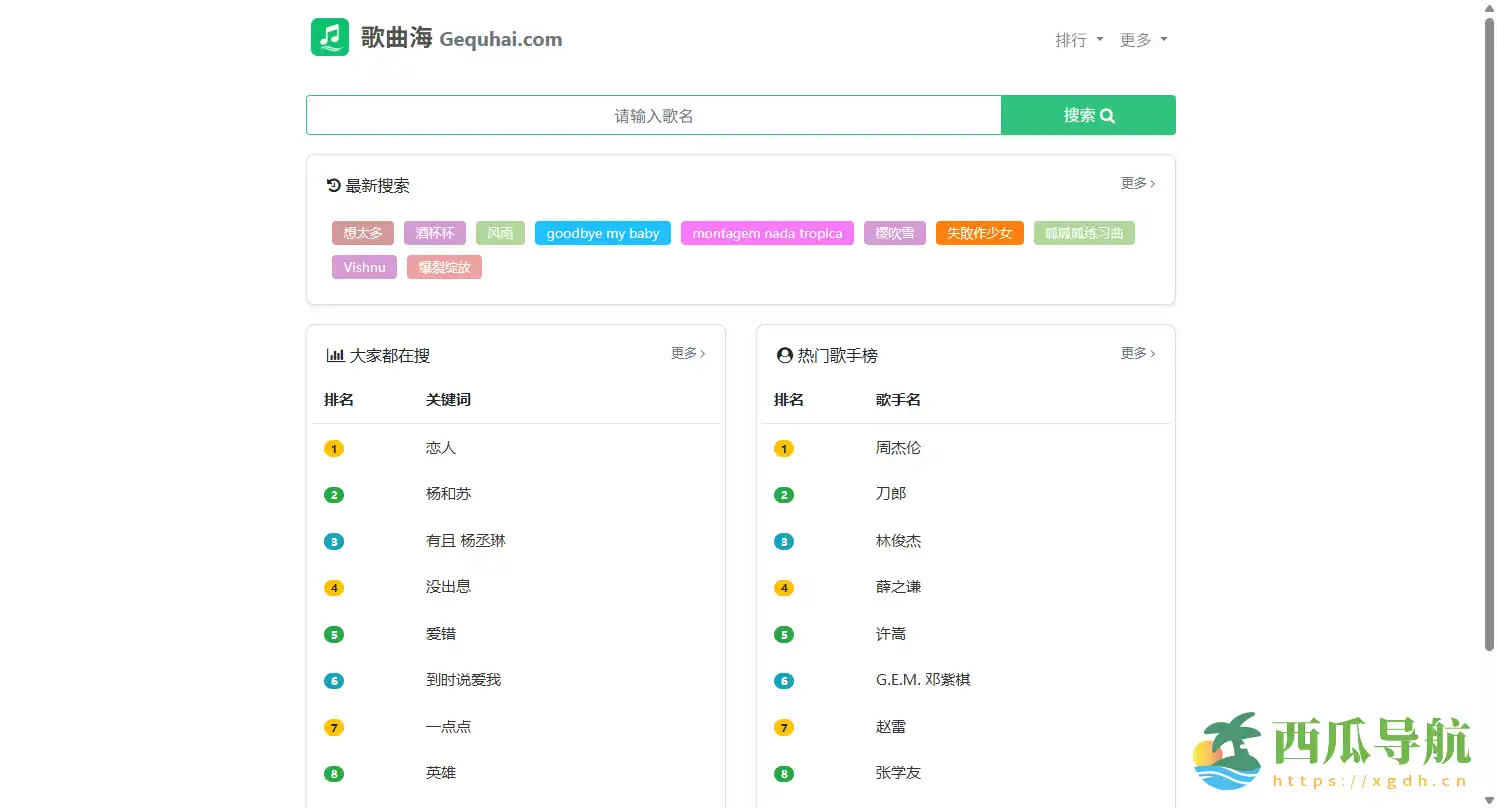The width and height of the screenshot is (1497, 808).
Task: Click the user icon beside 热门歌手榜
Action: click(x=785, y=355)
